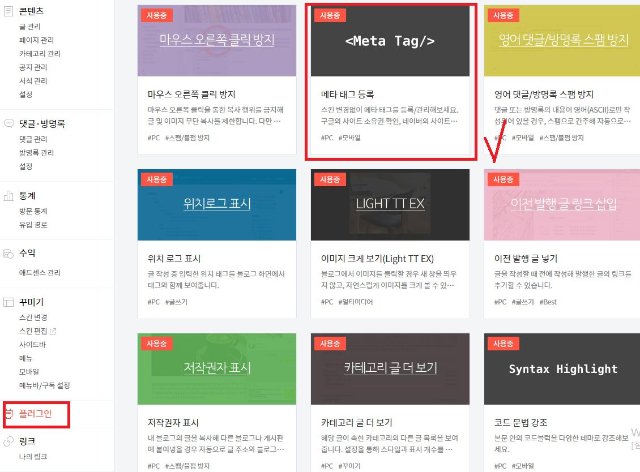Open 애드센스 관리
This screenshot has width=640, height=472.
pyautogui.click(x=40, y=272)
